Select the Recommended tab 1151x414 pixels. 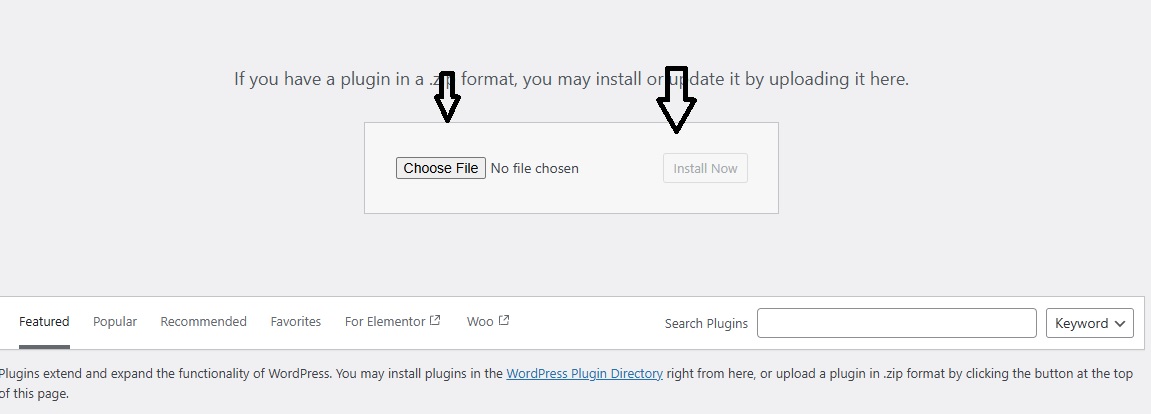pos(203,322)
